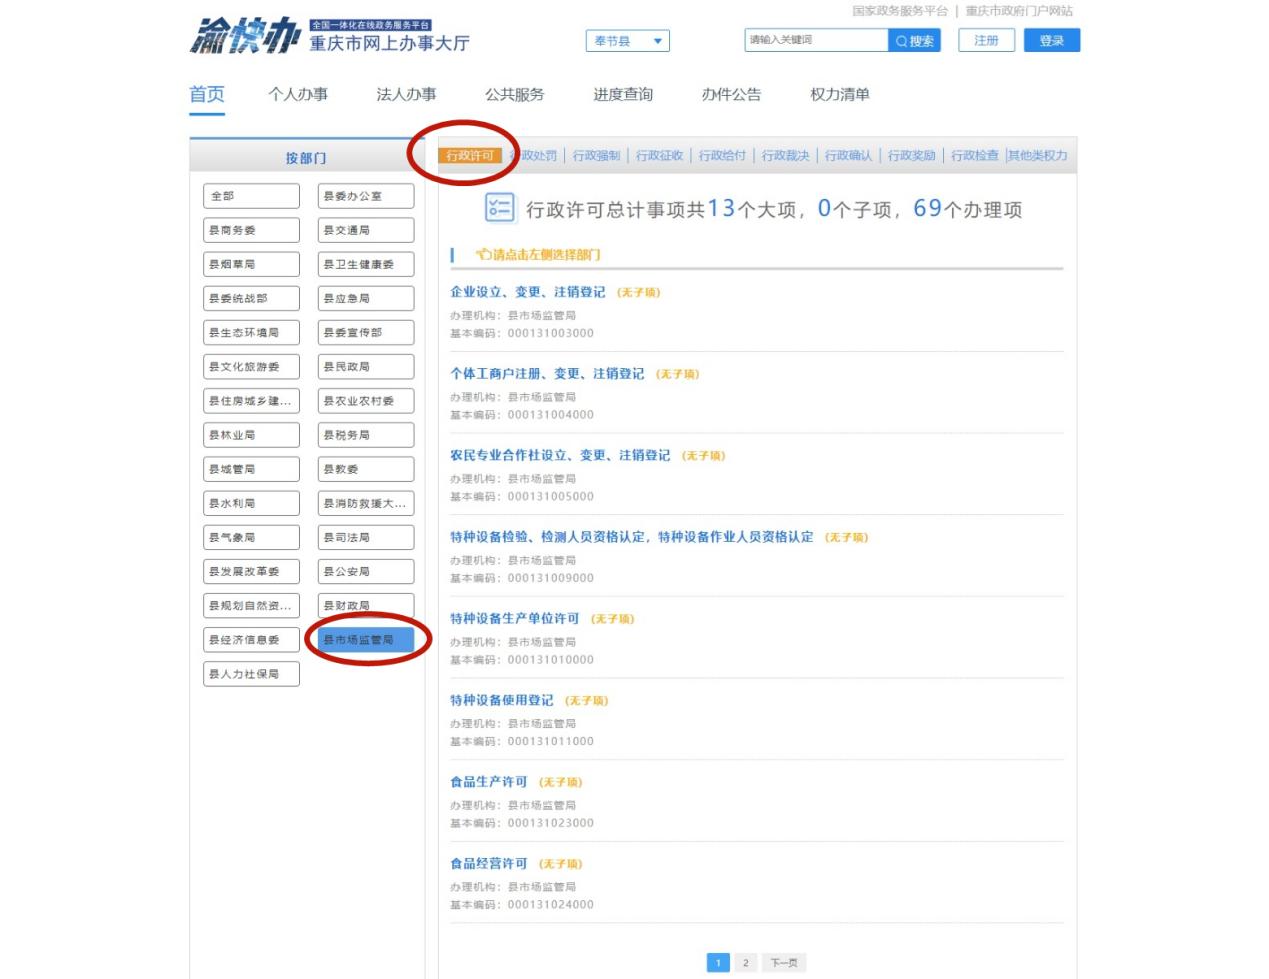Click the 渝快办 logo
The image size is (1269, 979).
tap(245, 38)
